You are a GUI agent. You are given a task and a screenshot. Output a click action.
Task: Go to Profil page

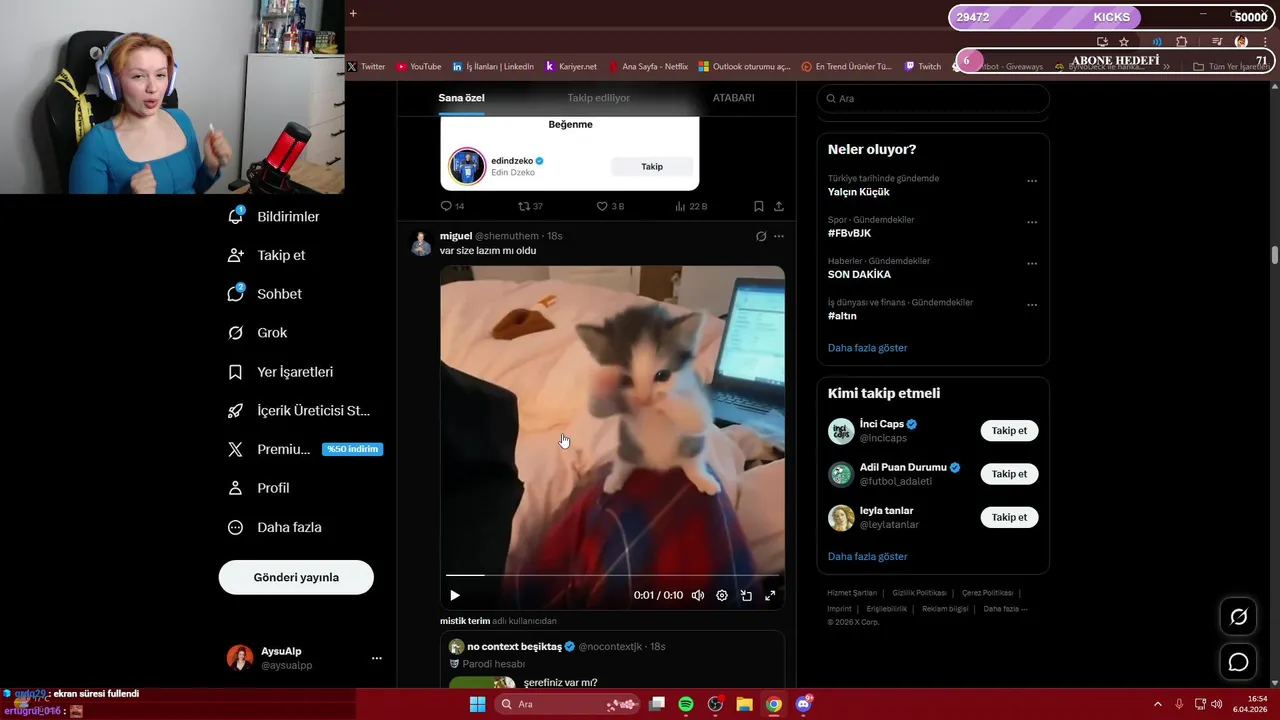[x=259, y=488]
